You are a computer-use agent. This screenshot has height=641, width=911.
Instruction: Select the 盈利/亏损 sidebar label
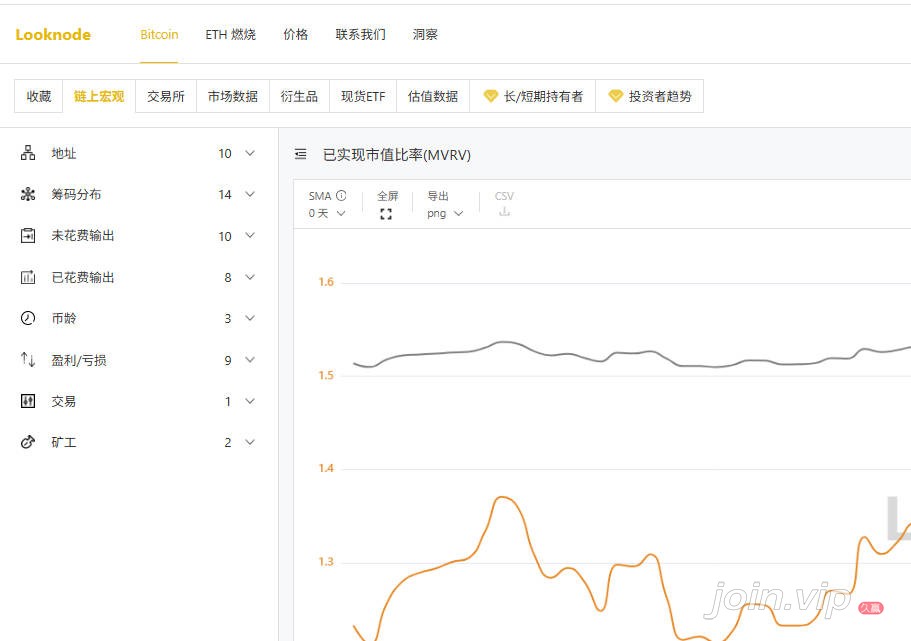click(x=79, y=360)
